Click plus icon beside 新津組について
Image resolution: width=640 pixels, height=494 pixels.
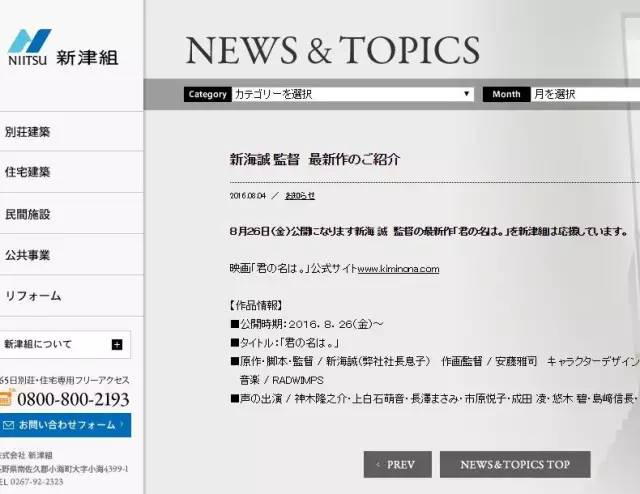[x=117, y=345]
